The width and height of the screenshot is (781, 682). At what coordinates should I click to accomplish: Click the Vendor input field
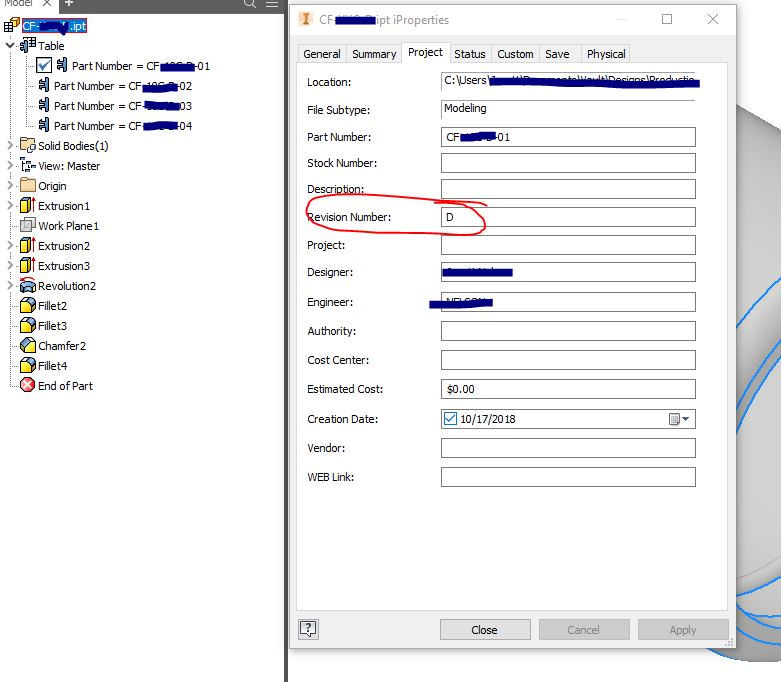coord(568,448)
